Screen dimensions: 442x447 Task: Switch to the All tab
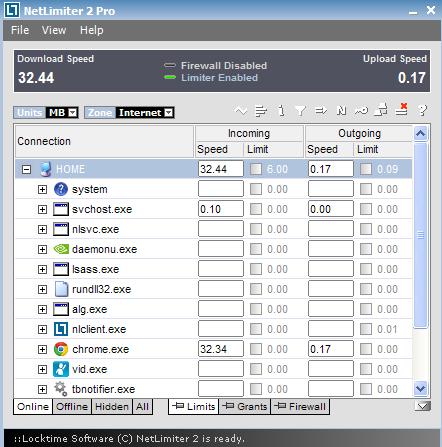tap(142, 407)
